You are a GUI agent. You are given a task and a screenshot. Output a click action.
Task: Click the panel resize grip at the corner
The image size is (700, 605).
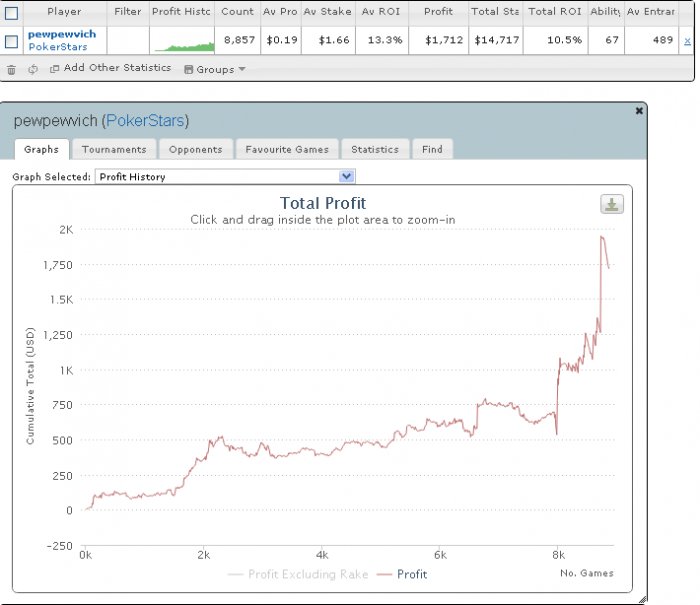click(642, 599)
